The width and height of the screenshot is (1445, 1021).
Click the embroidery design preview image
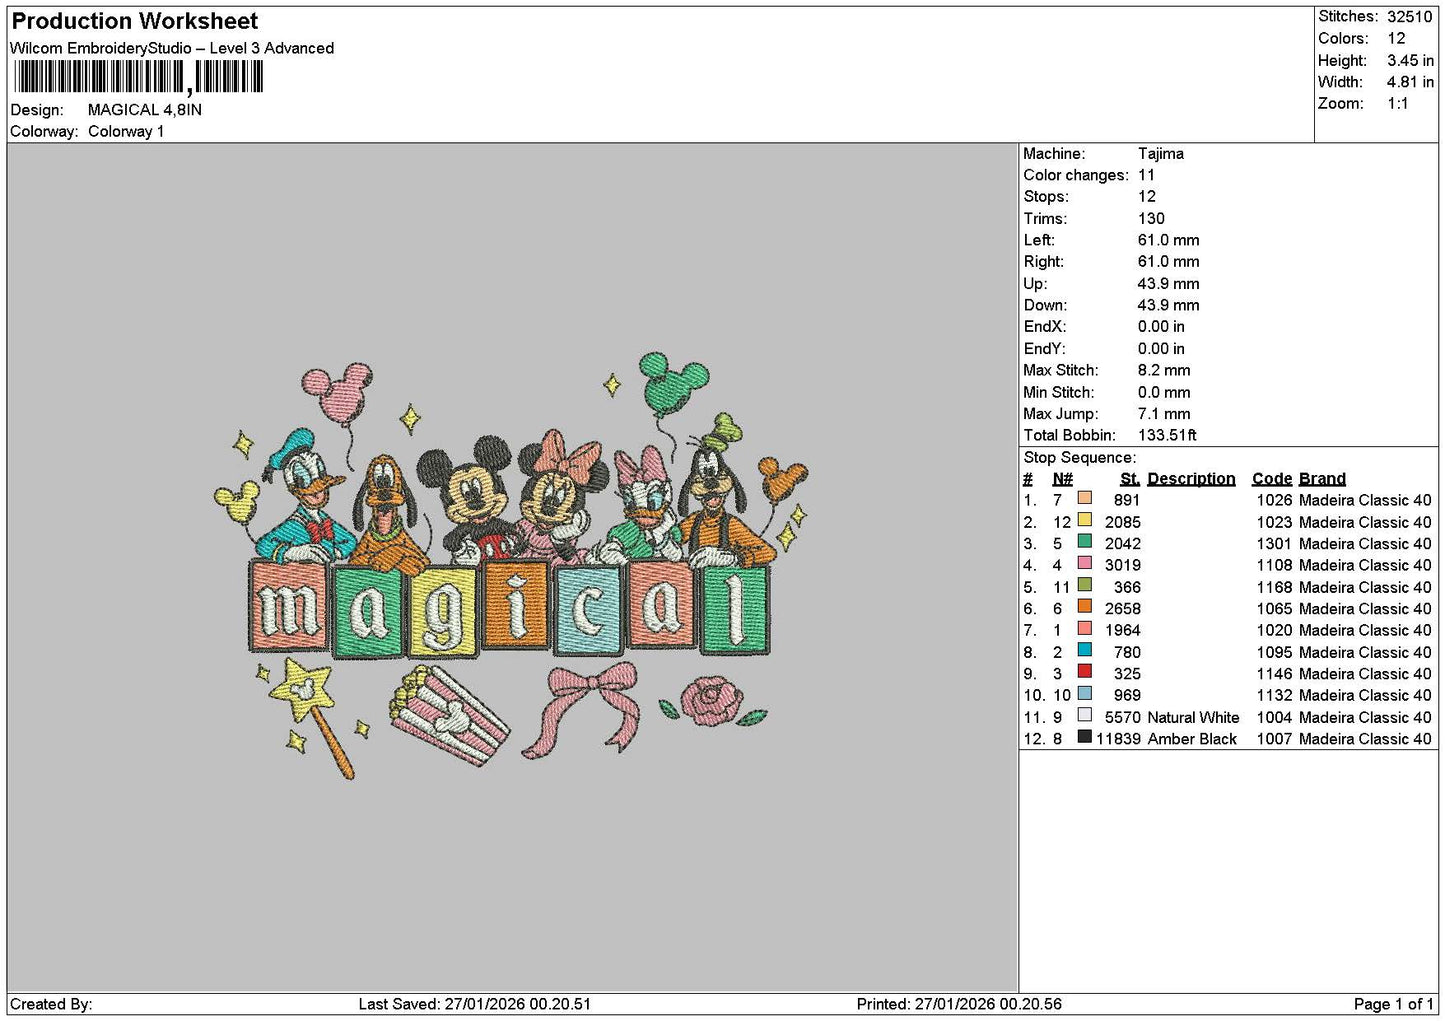click(x=511, y=565)
